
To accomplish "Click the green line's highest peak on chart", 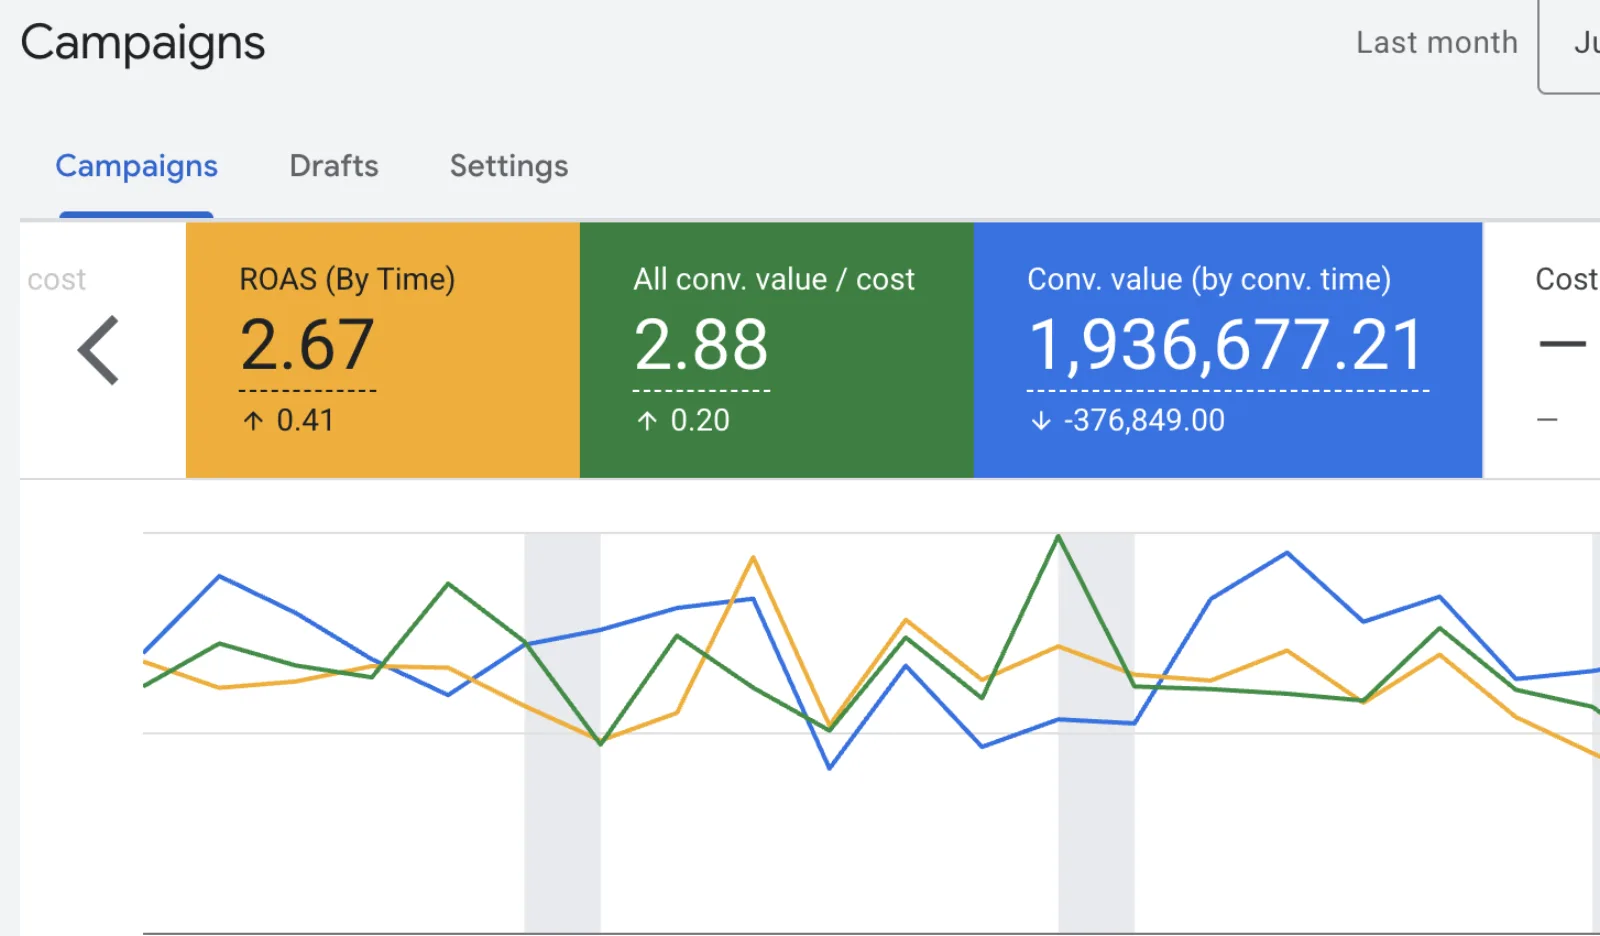I will pos(1059,537).
